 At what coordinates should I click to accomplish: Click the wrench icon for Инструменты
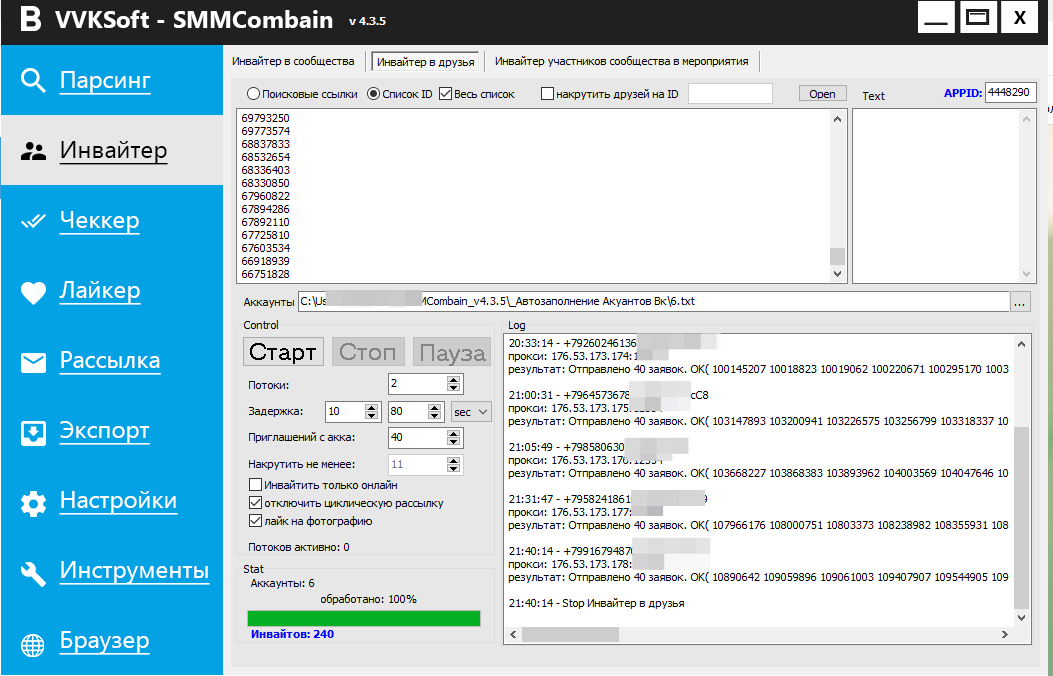coord(34,572)
